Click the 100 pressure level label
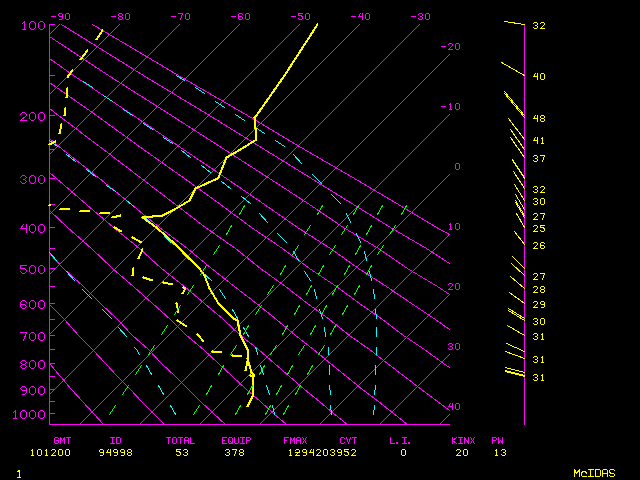The image size is (640, 480). pyautogui.click(x=33, y=25)
